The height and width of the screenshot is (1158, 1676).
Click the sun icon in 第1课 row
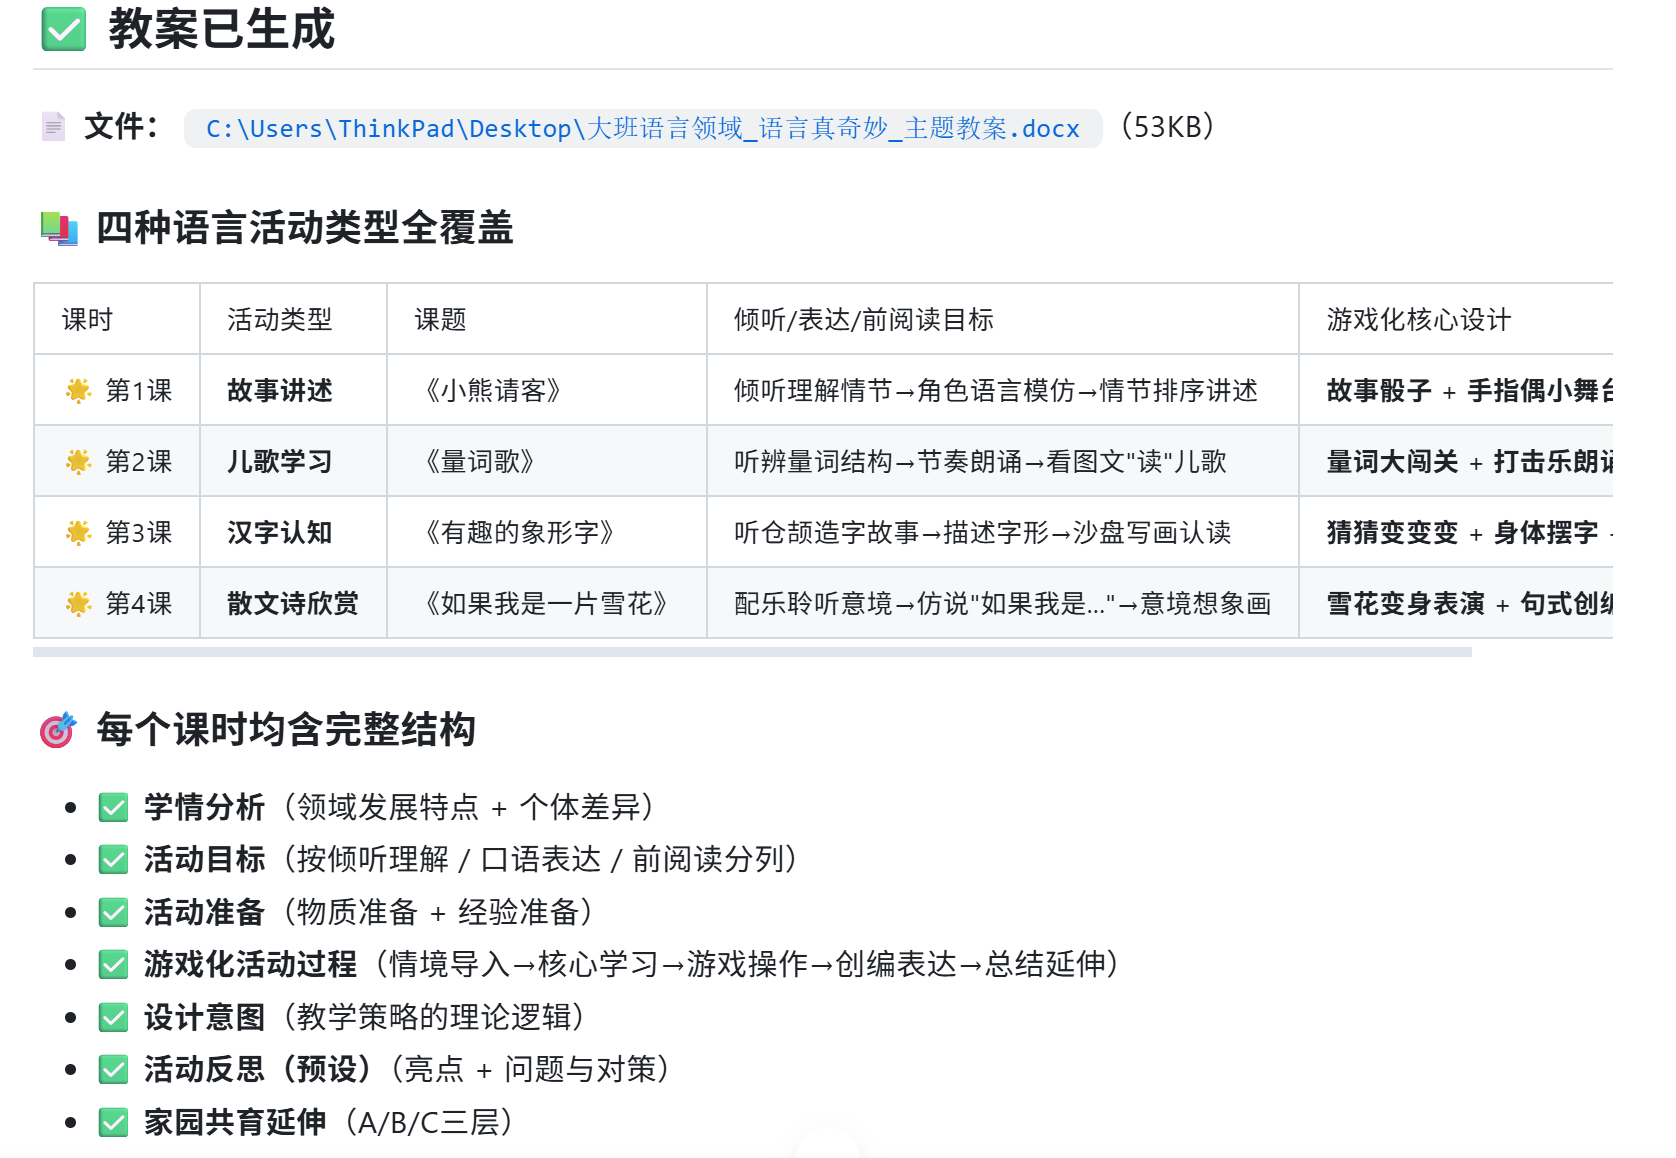pyautogui.click(x=78, y=390)
